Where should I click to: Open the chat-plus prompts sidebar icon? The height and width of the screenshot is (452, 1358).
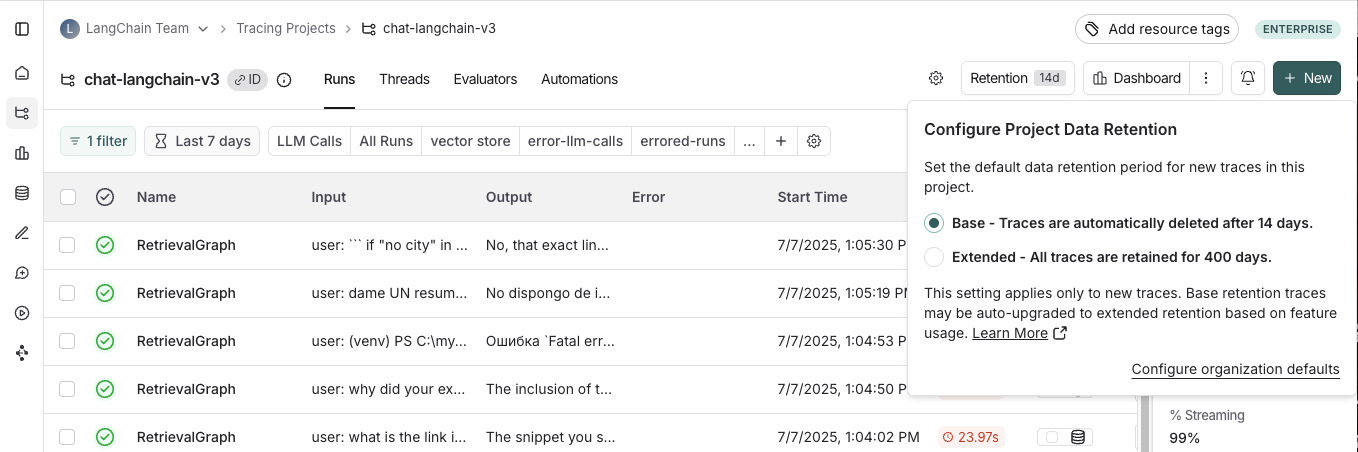pos(22,273)
